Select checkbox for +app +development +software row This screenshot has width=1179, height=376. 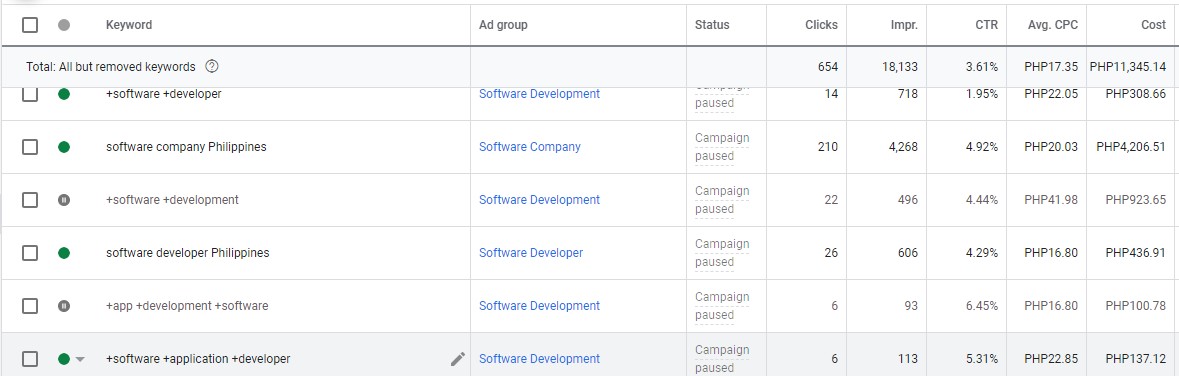tap(29, 306)
